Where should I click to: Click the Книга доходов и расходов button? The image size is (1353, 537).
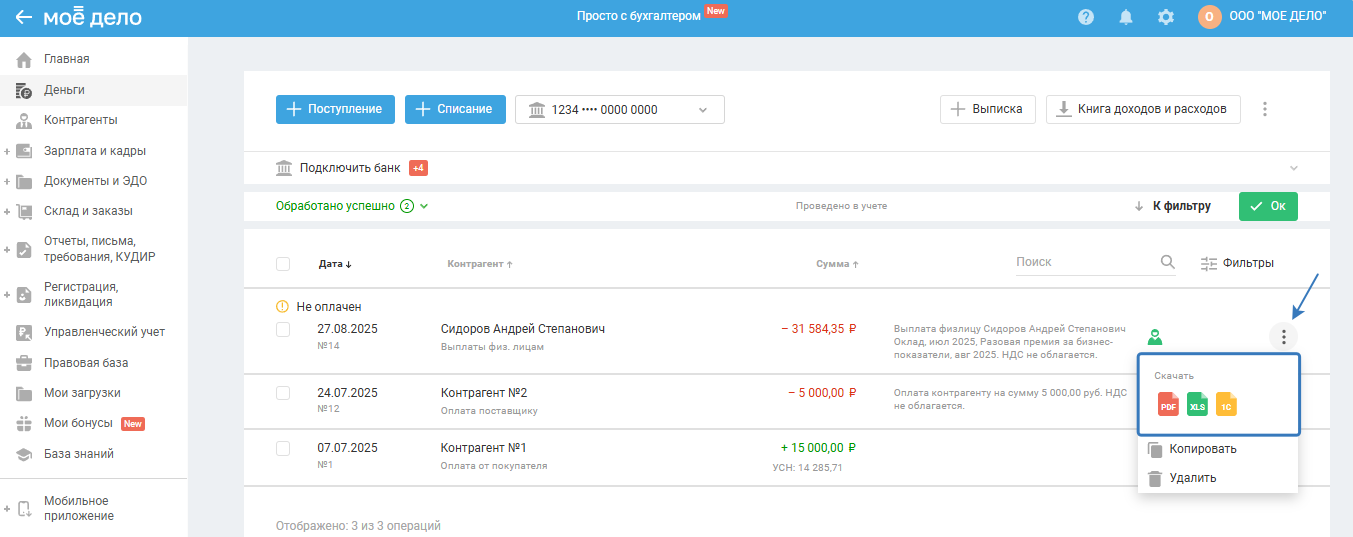[1142, 109]
